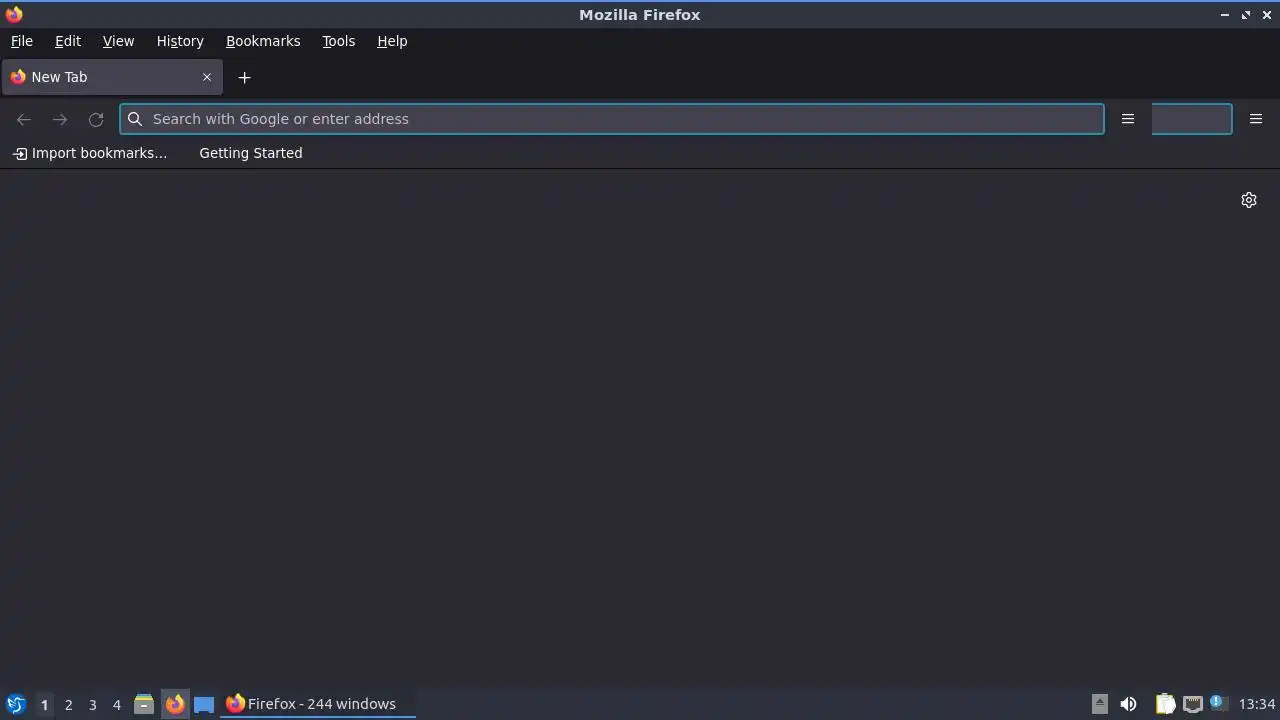Minimize the Firefox window

(x=1225, y=15)
